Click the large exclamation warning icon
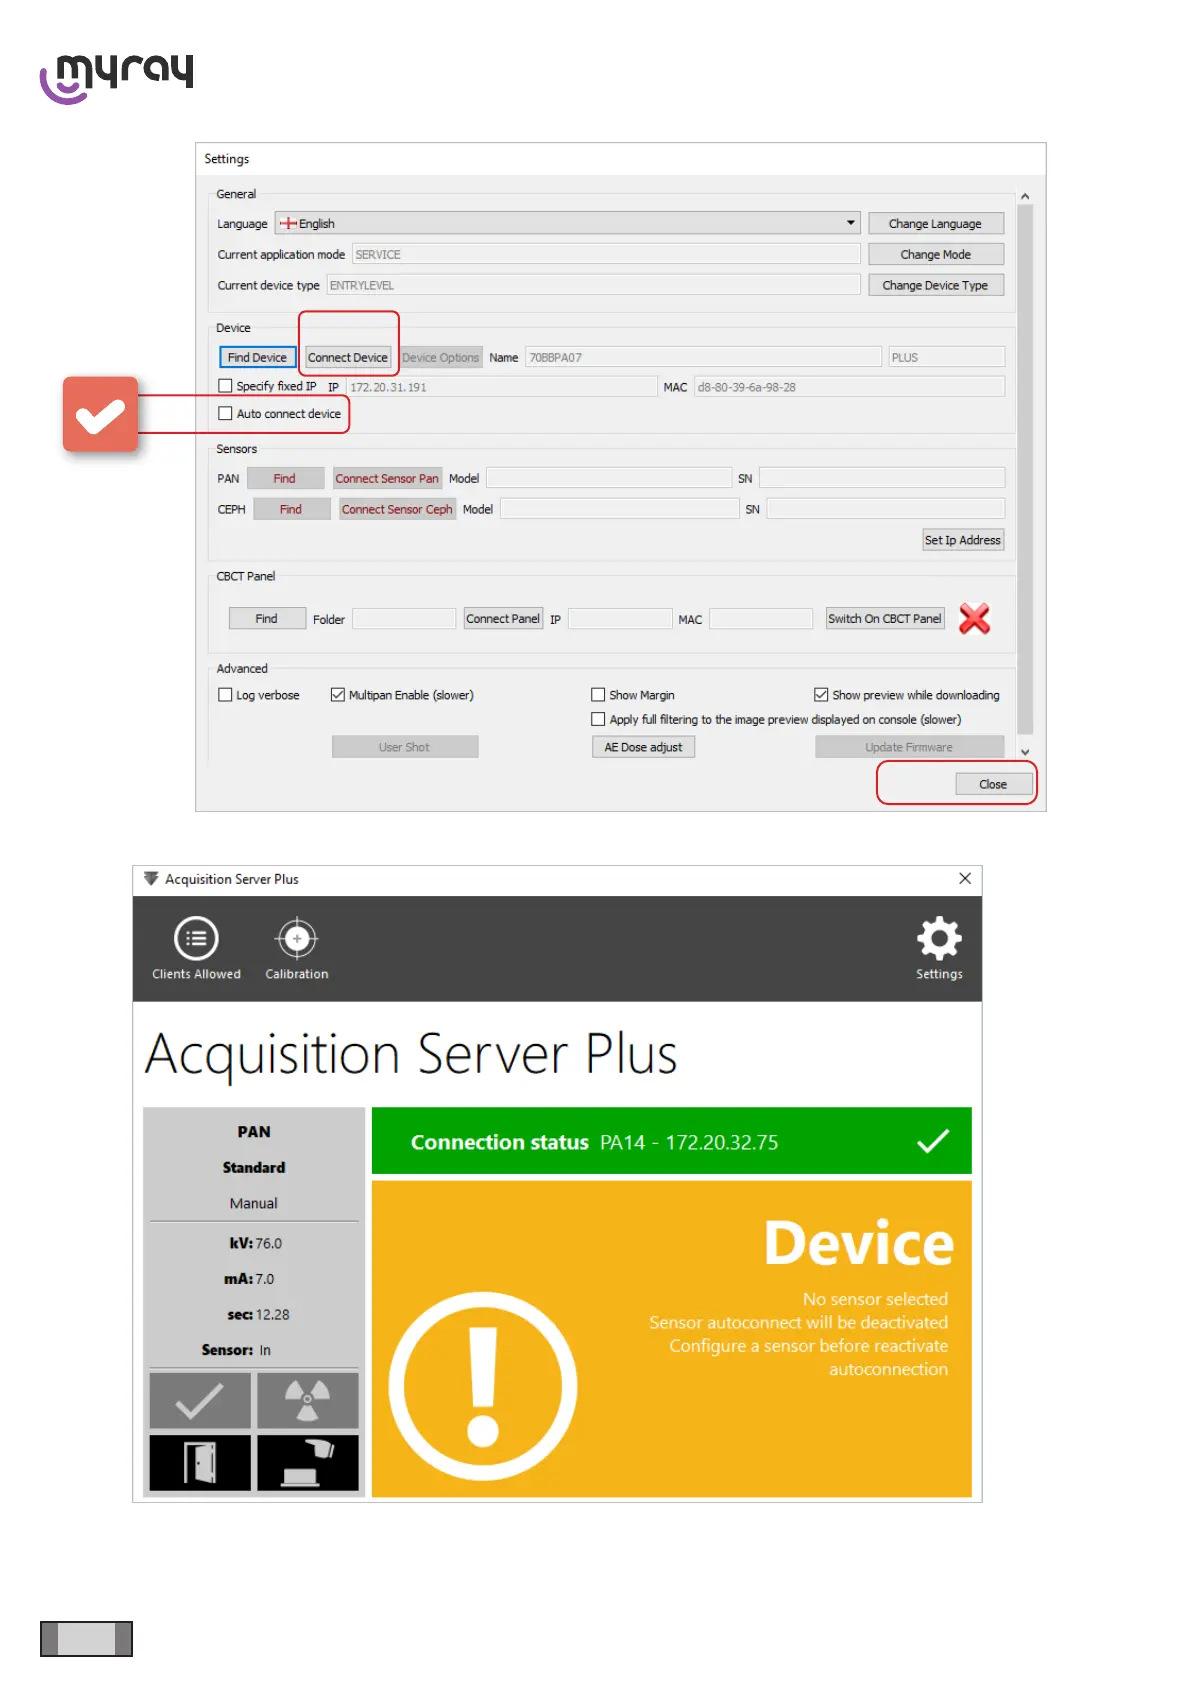This screenshot has width=1191, height=1684. 483,1386
